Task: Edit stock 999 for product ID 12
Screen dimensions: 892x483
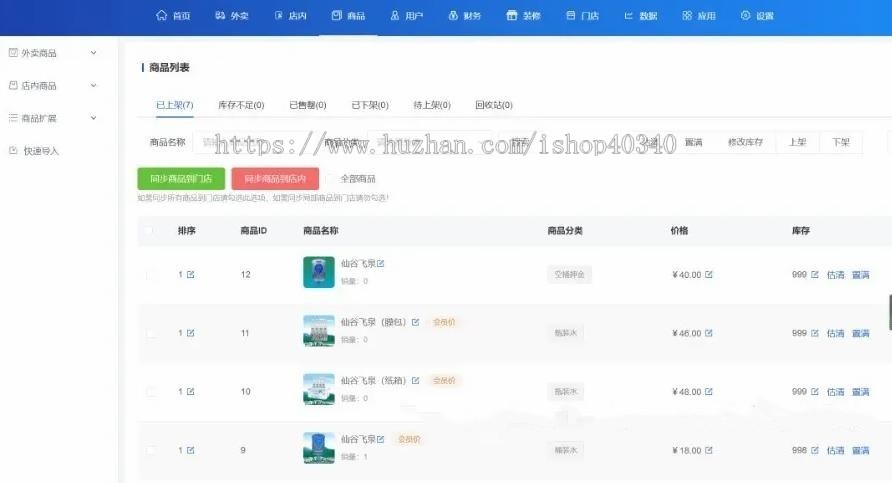Action: 815,274
